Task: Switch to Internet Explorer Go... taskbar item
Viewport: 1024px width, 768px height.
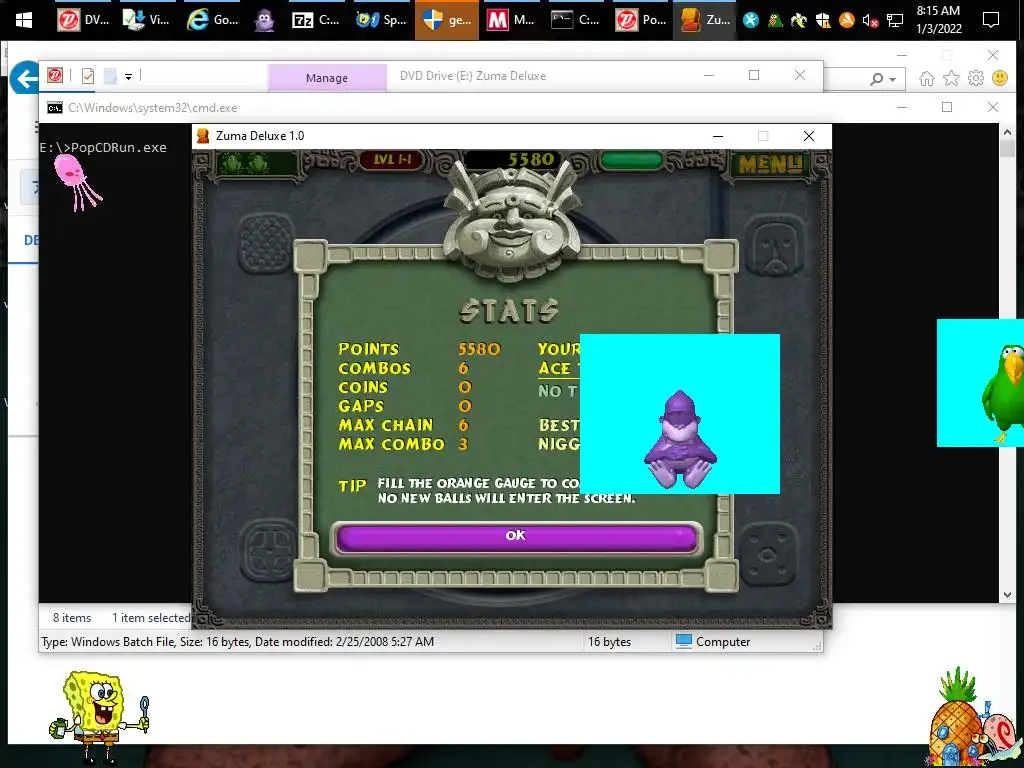Action: (212, 20)
